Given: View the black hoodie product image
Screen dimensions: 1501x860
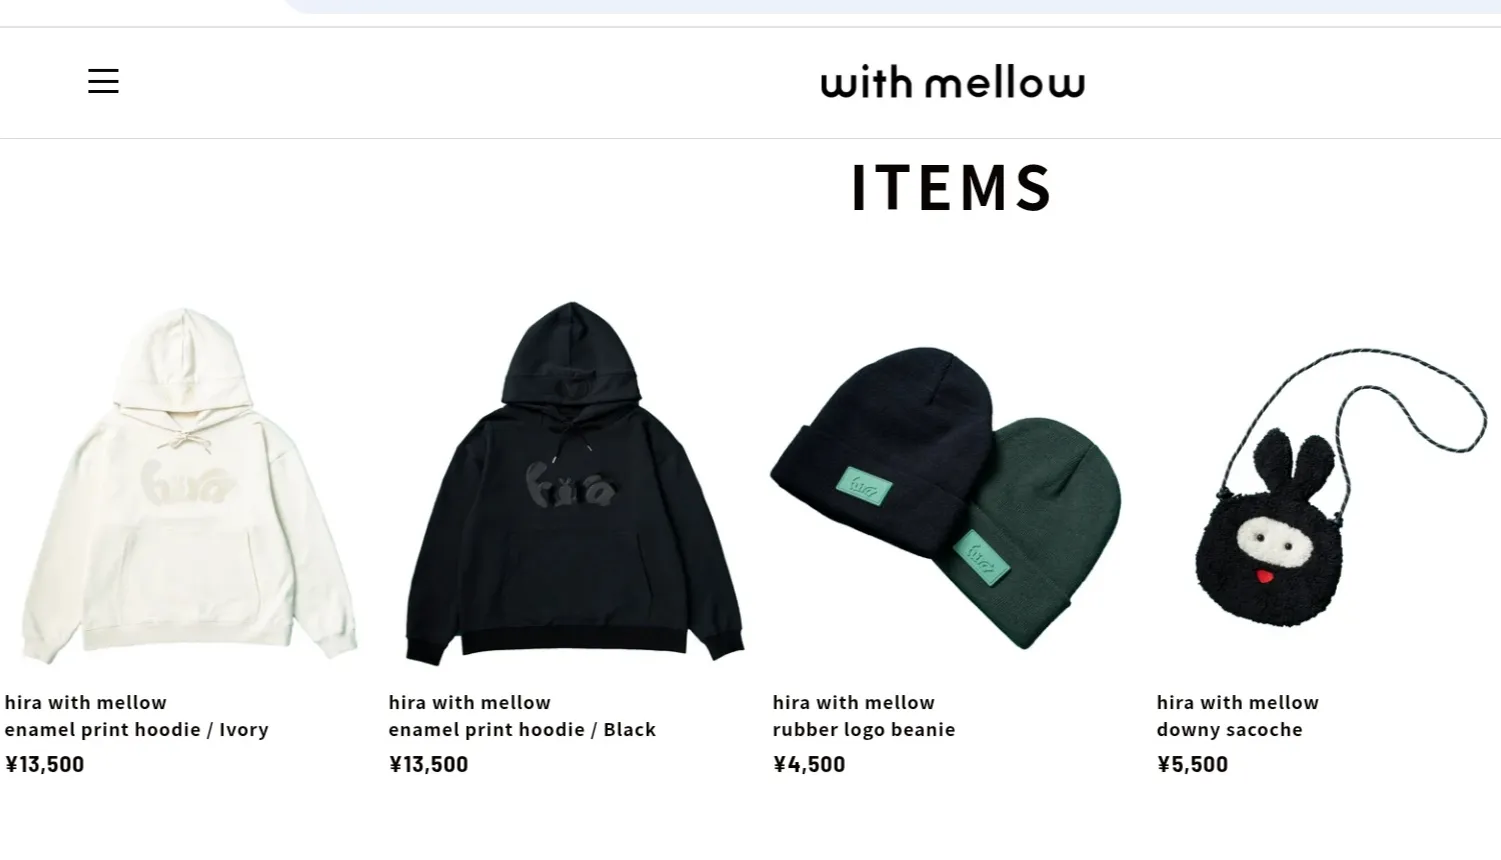Looking at the screenshot, I should (x=574, y=480).
